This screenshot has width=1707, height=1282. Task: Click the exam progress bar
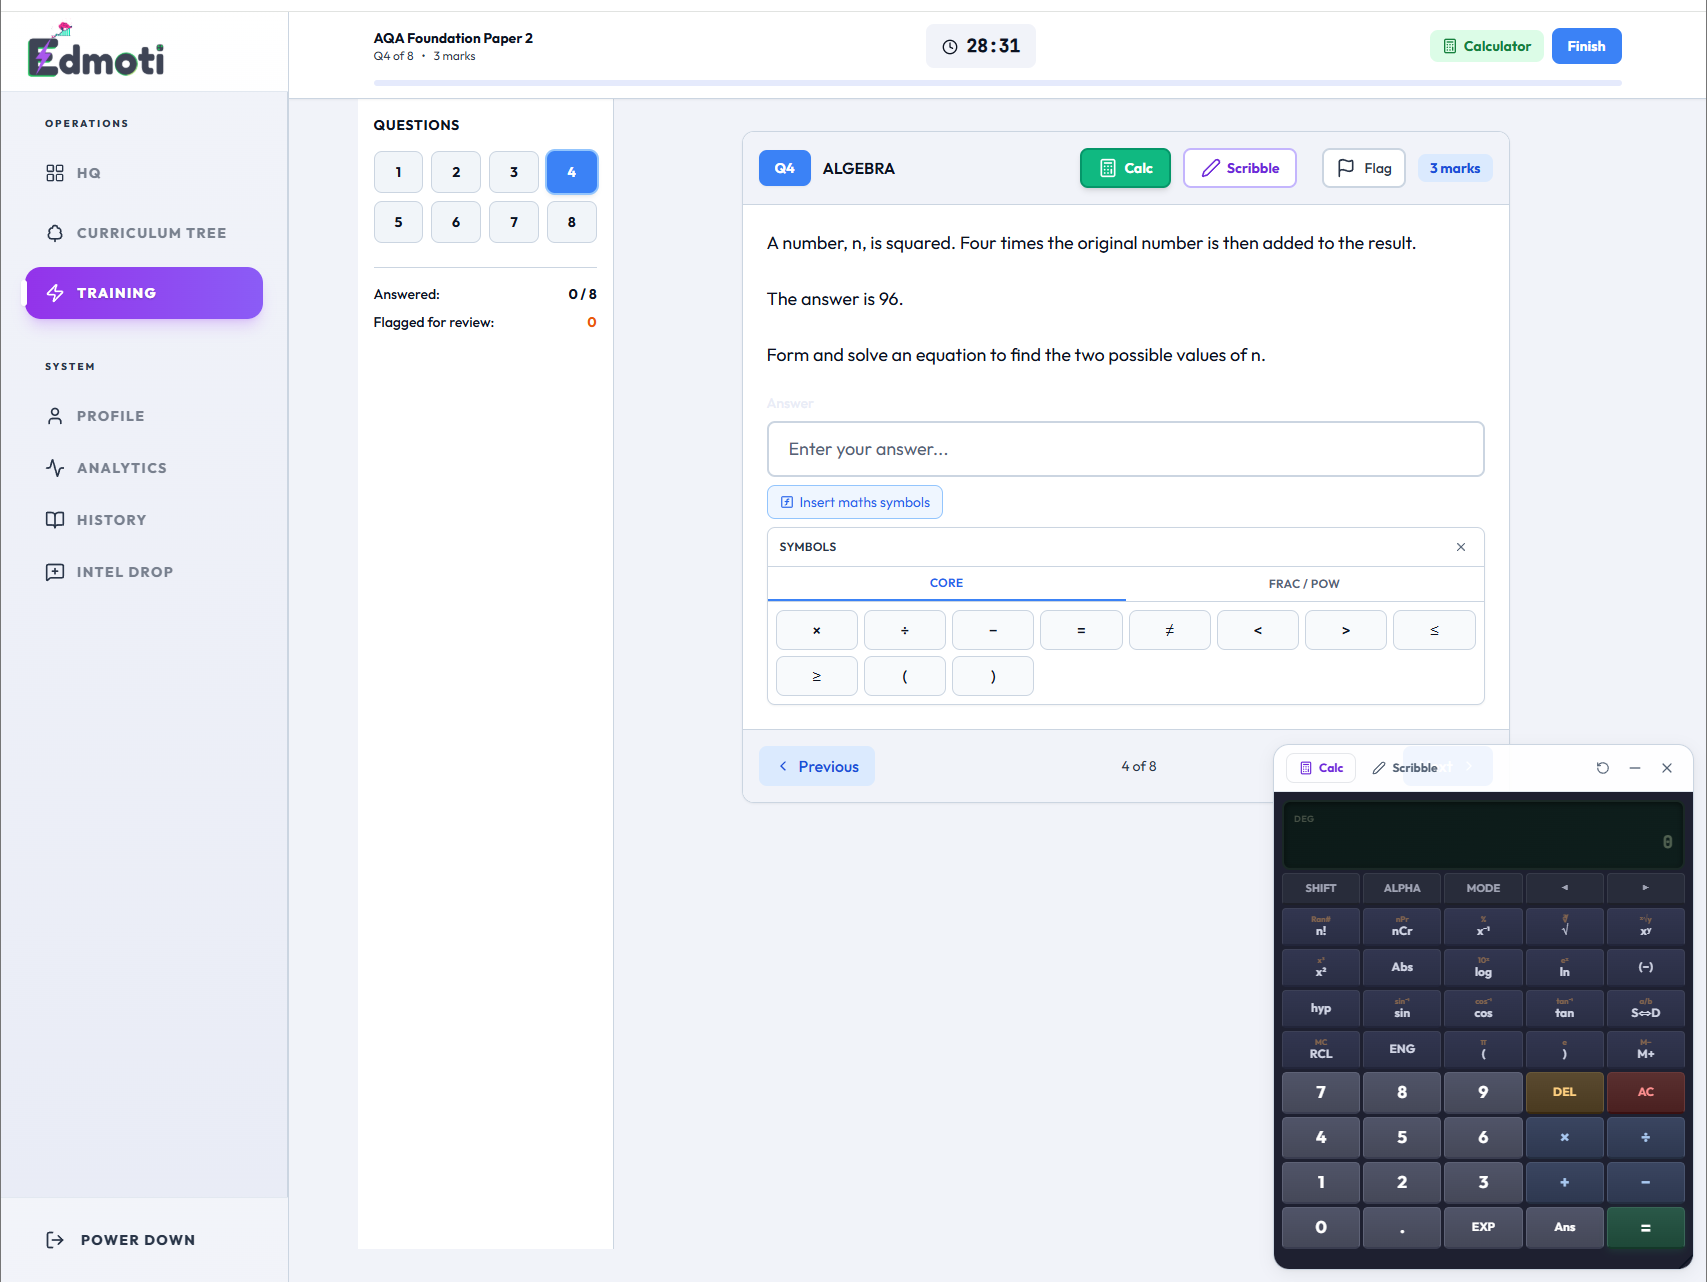coord(997,83)
